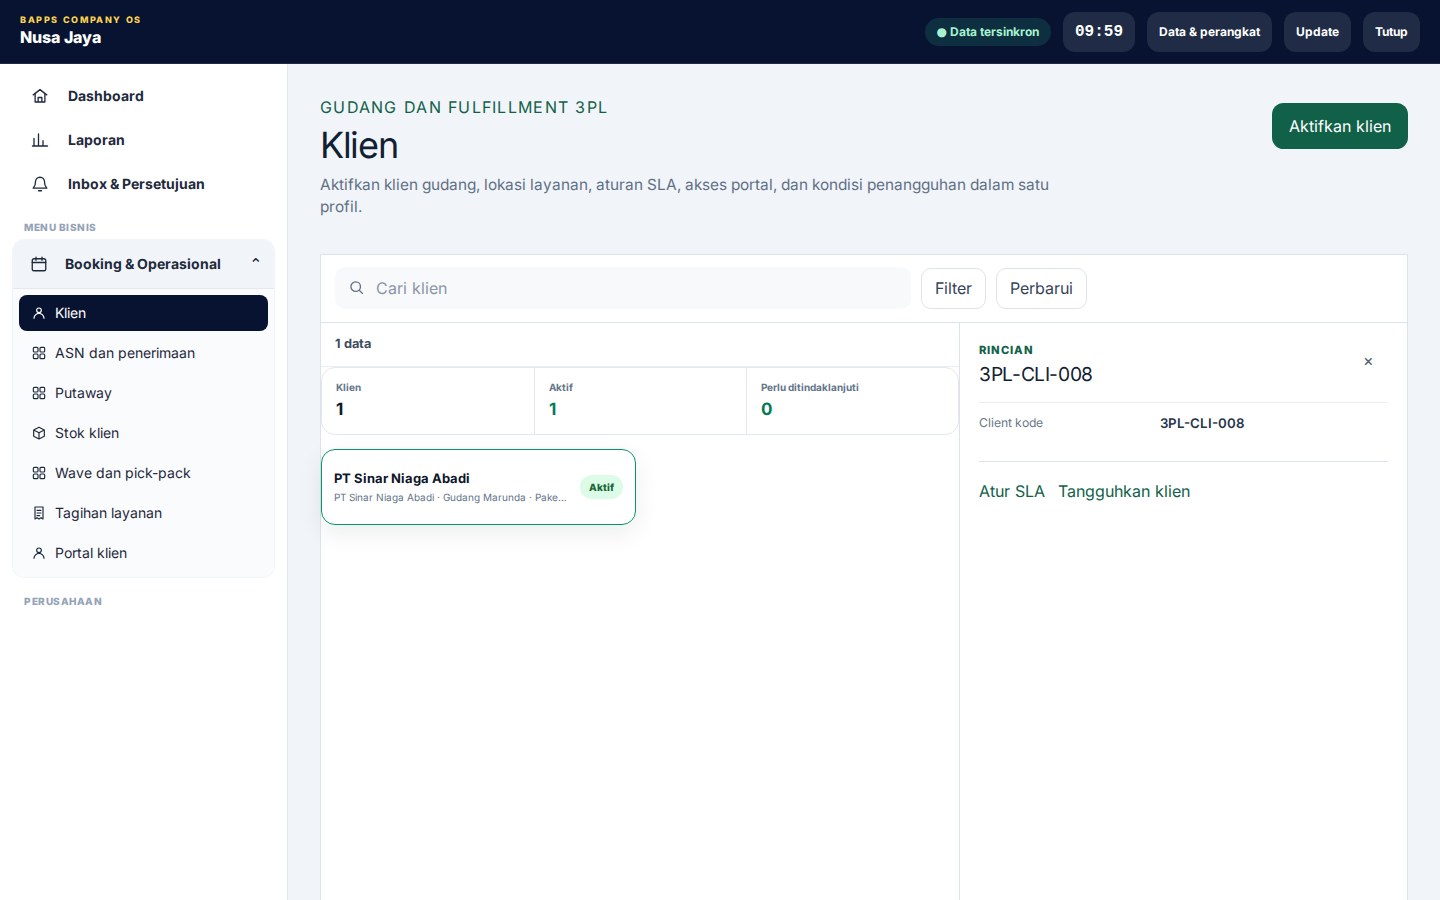Click the 1 data count label
This screenshot has height=900, width=1440.
click(x=353, y=343)
